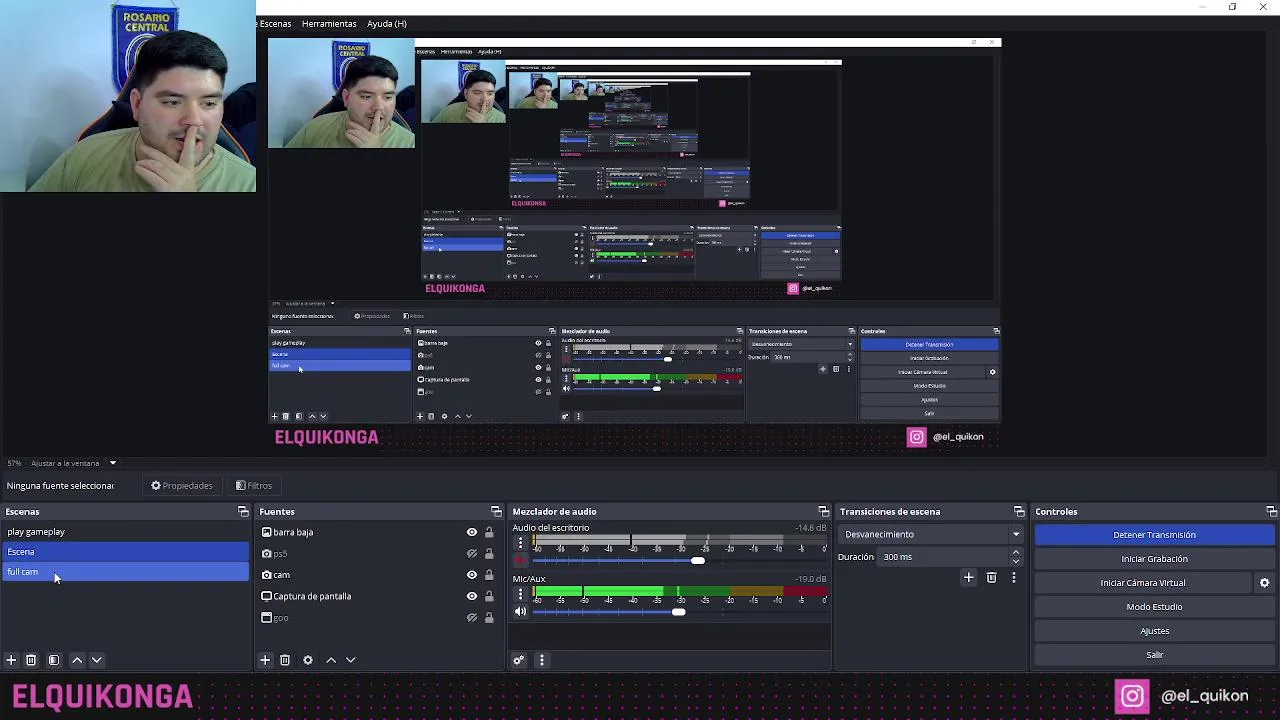Hide the cam source
The image size is (1280, 720).
click(x=472, y=575)
